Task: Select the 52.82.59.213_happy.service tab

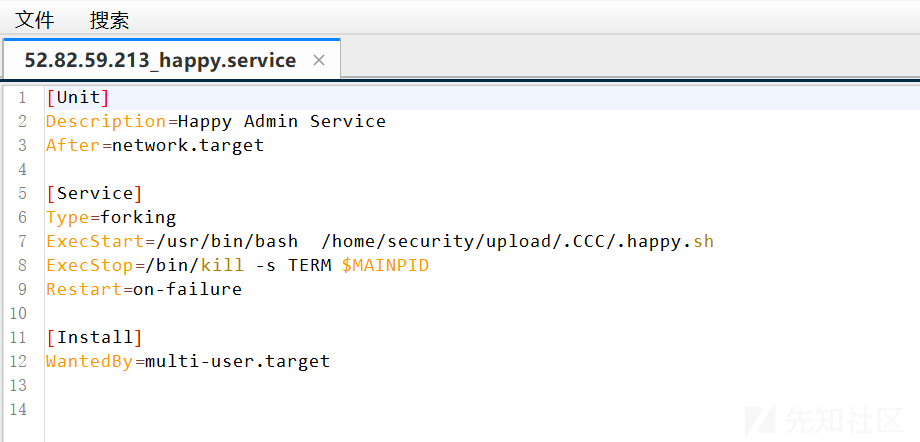Action: pyautogui.click(x=160, y=60)
